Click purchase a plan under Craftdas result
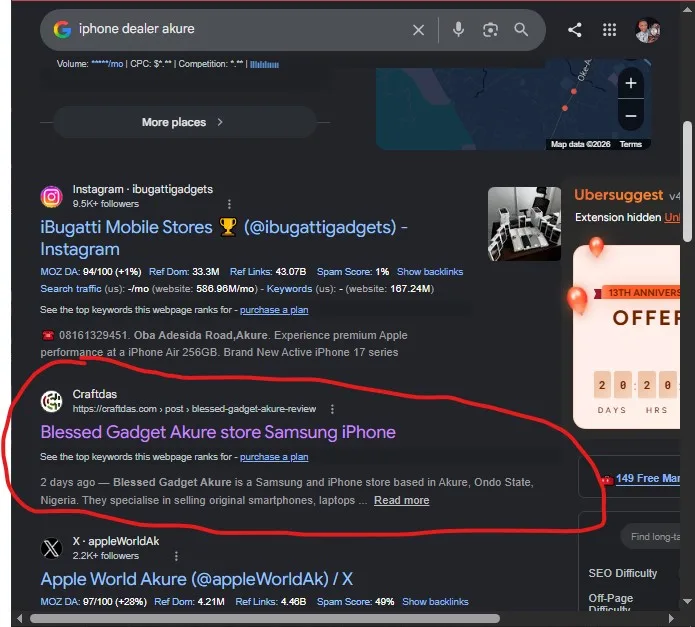 click(274, 457)
